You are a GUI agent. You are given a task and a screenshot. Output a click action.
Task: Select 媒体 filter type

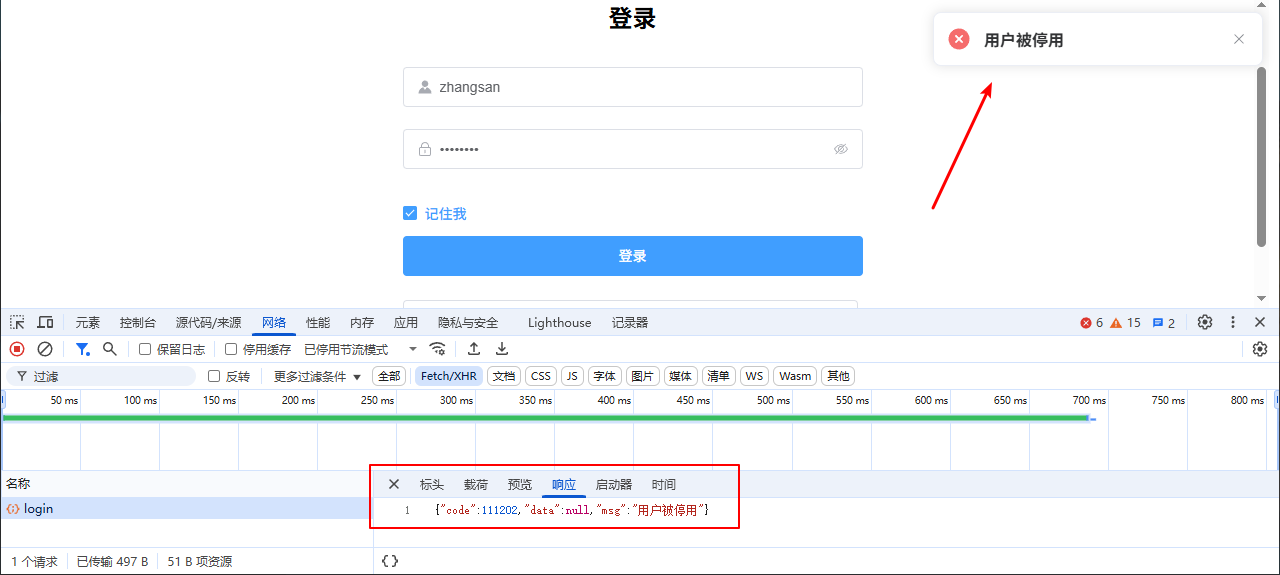681,376
